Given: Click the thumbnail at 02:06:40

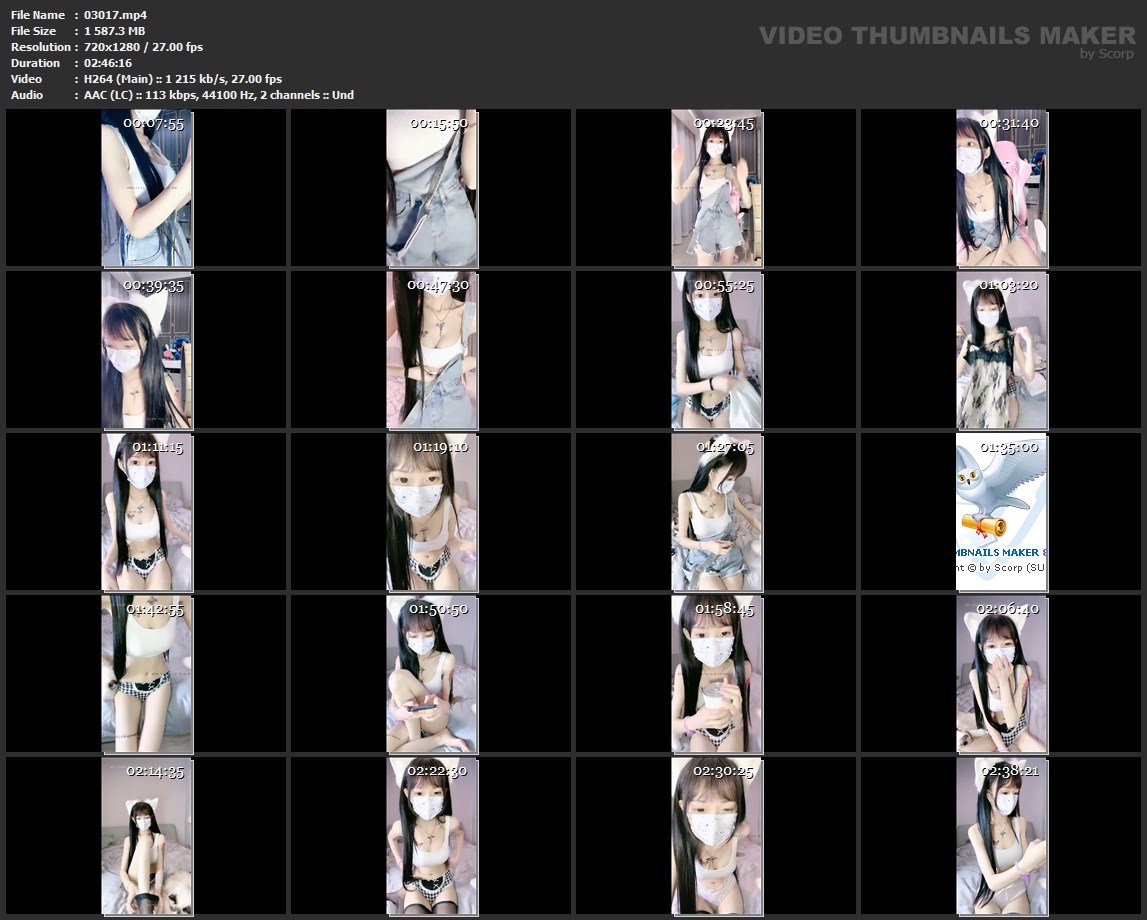Looking at the screenshot, I should 1001,674.
